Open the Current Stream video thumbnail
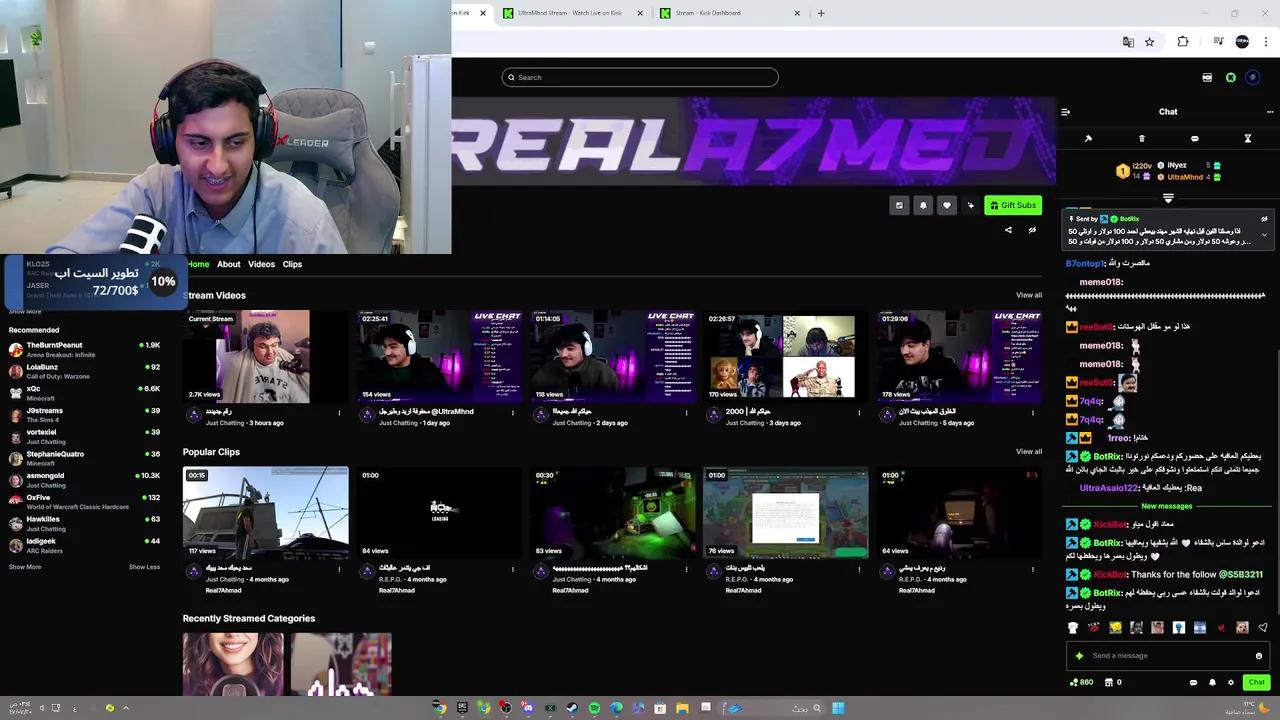The width and height of the screenshot is (1280, 720). coord(266,357)
